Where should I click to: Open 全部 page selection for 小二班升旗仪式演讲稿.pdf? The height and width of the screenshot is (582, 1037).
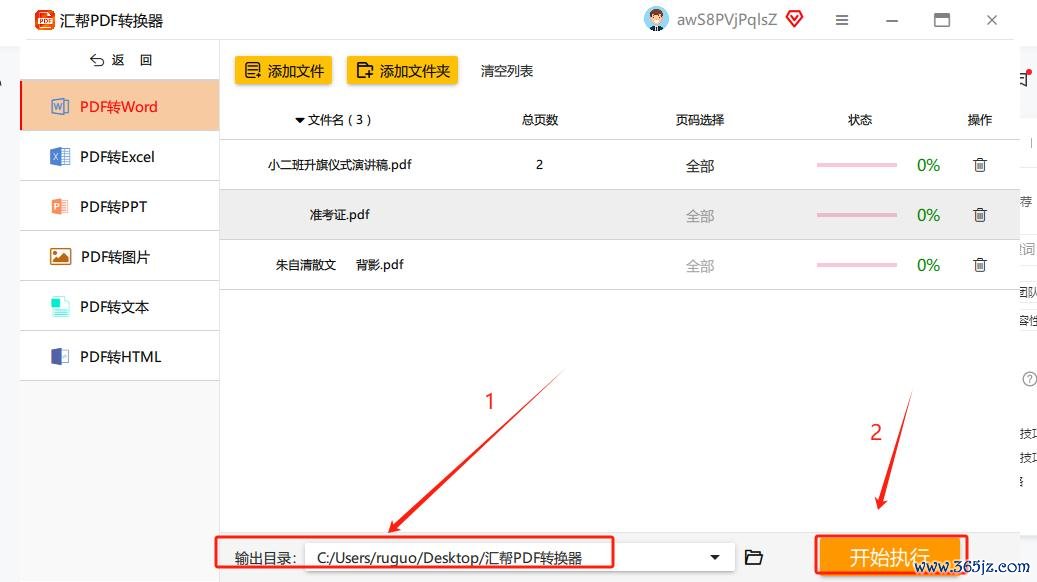click(700, 166)
